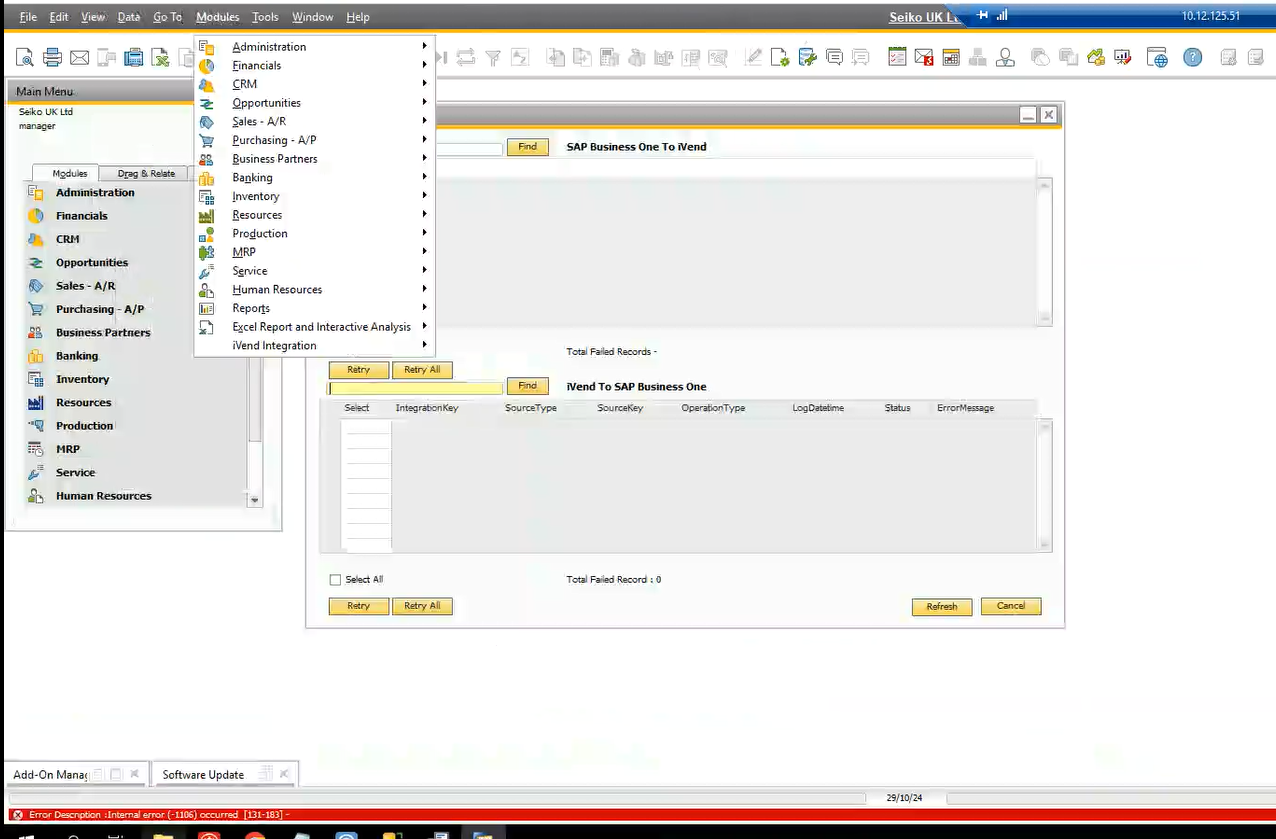
Task: Open the Software Update minimized window tab
Action: pyautogui.click(x=225, y=774)
